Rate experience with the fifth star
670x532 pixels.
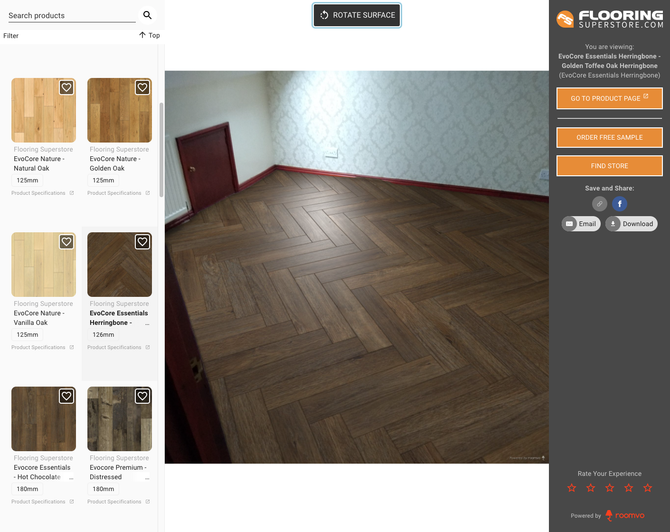click(648, 488)
